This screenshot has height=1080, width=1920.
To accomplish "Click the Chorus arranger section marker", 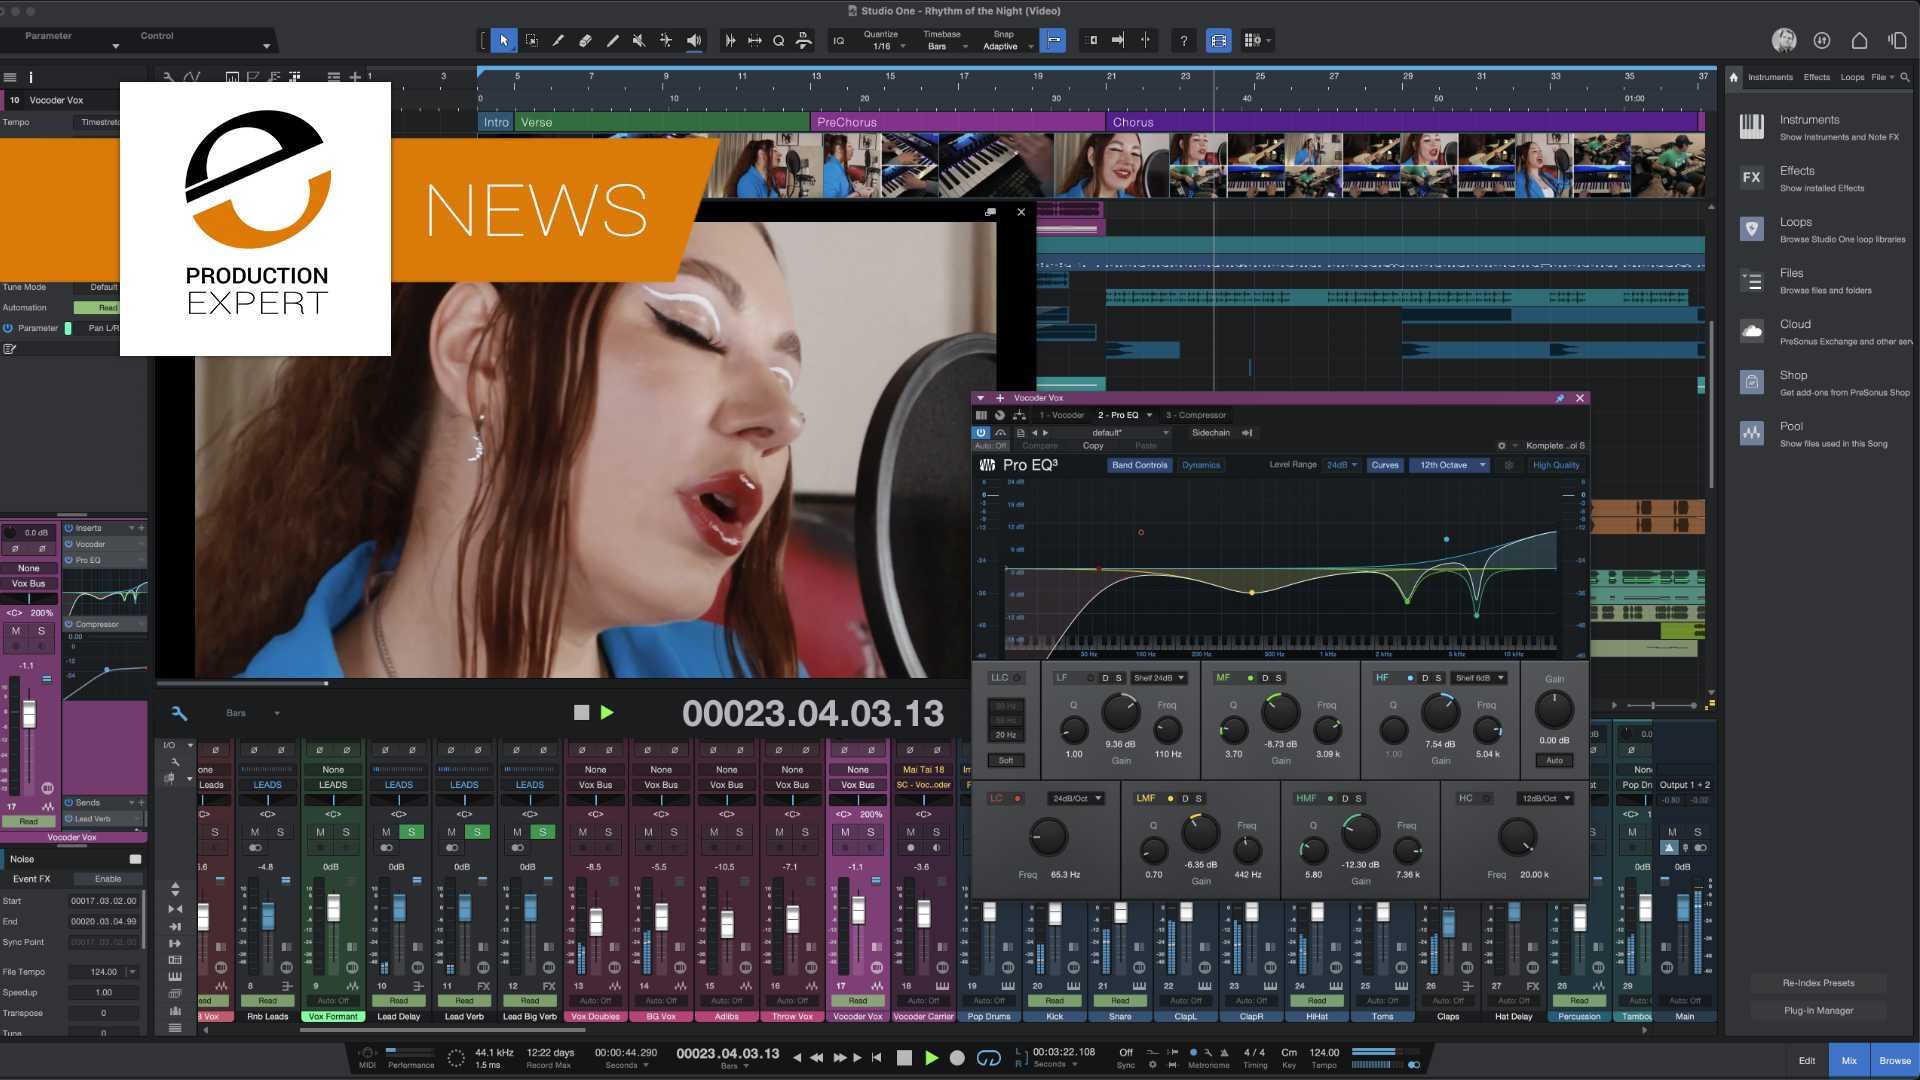I will pos(1402,122).
